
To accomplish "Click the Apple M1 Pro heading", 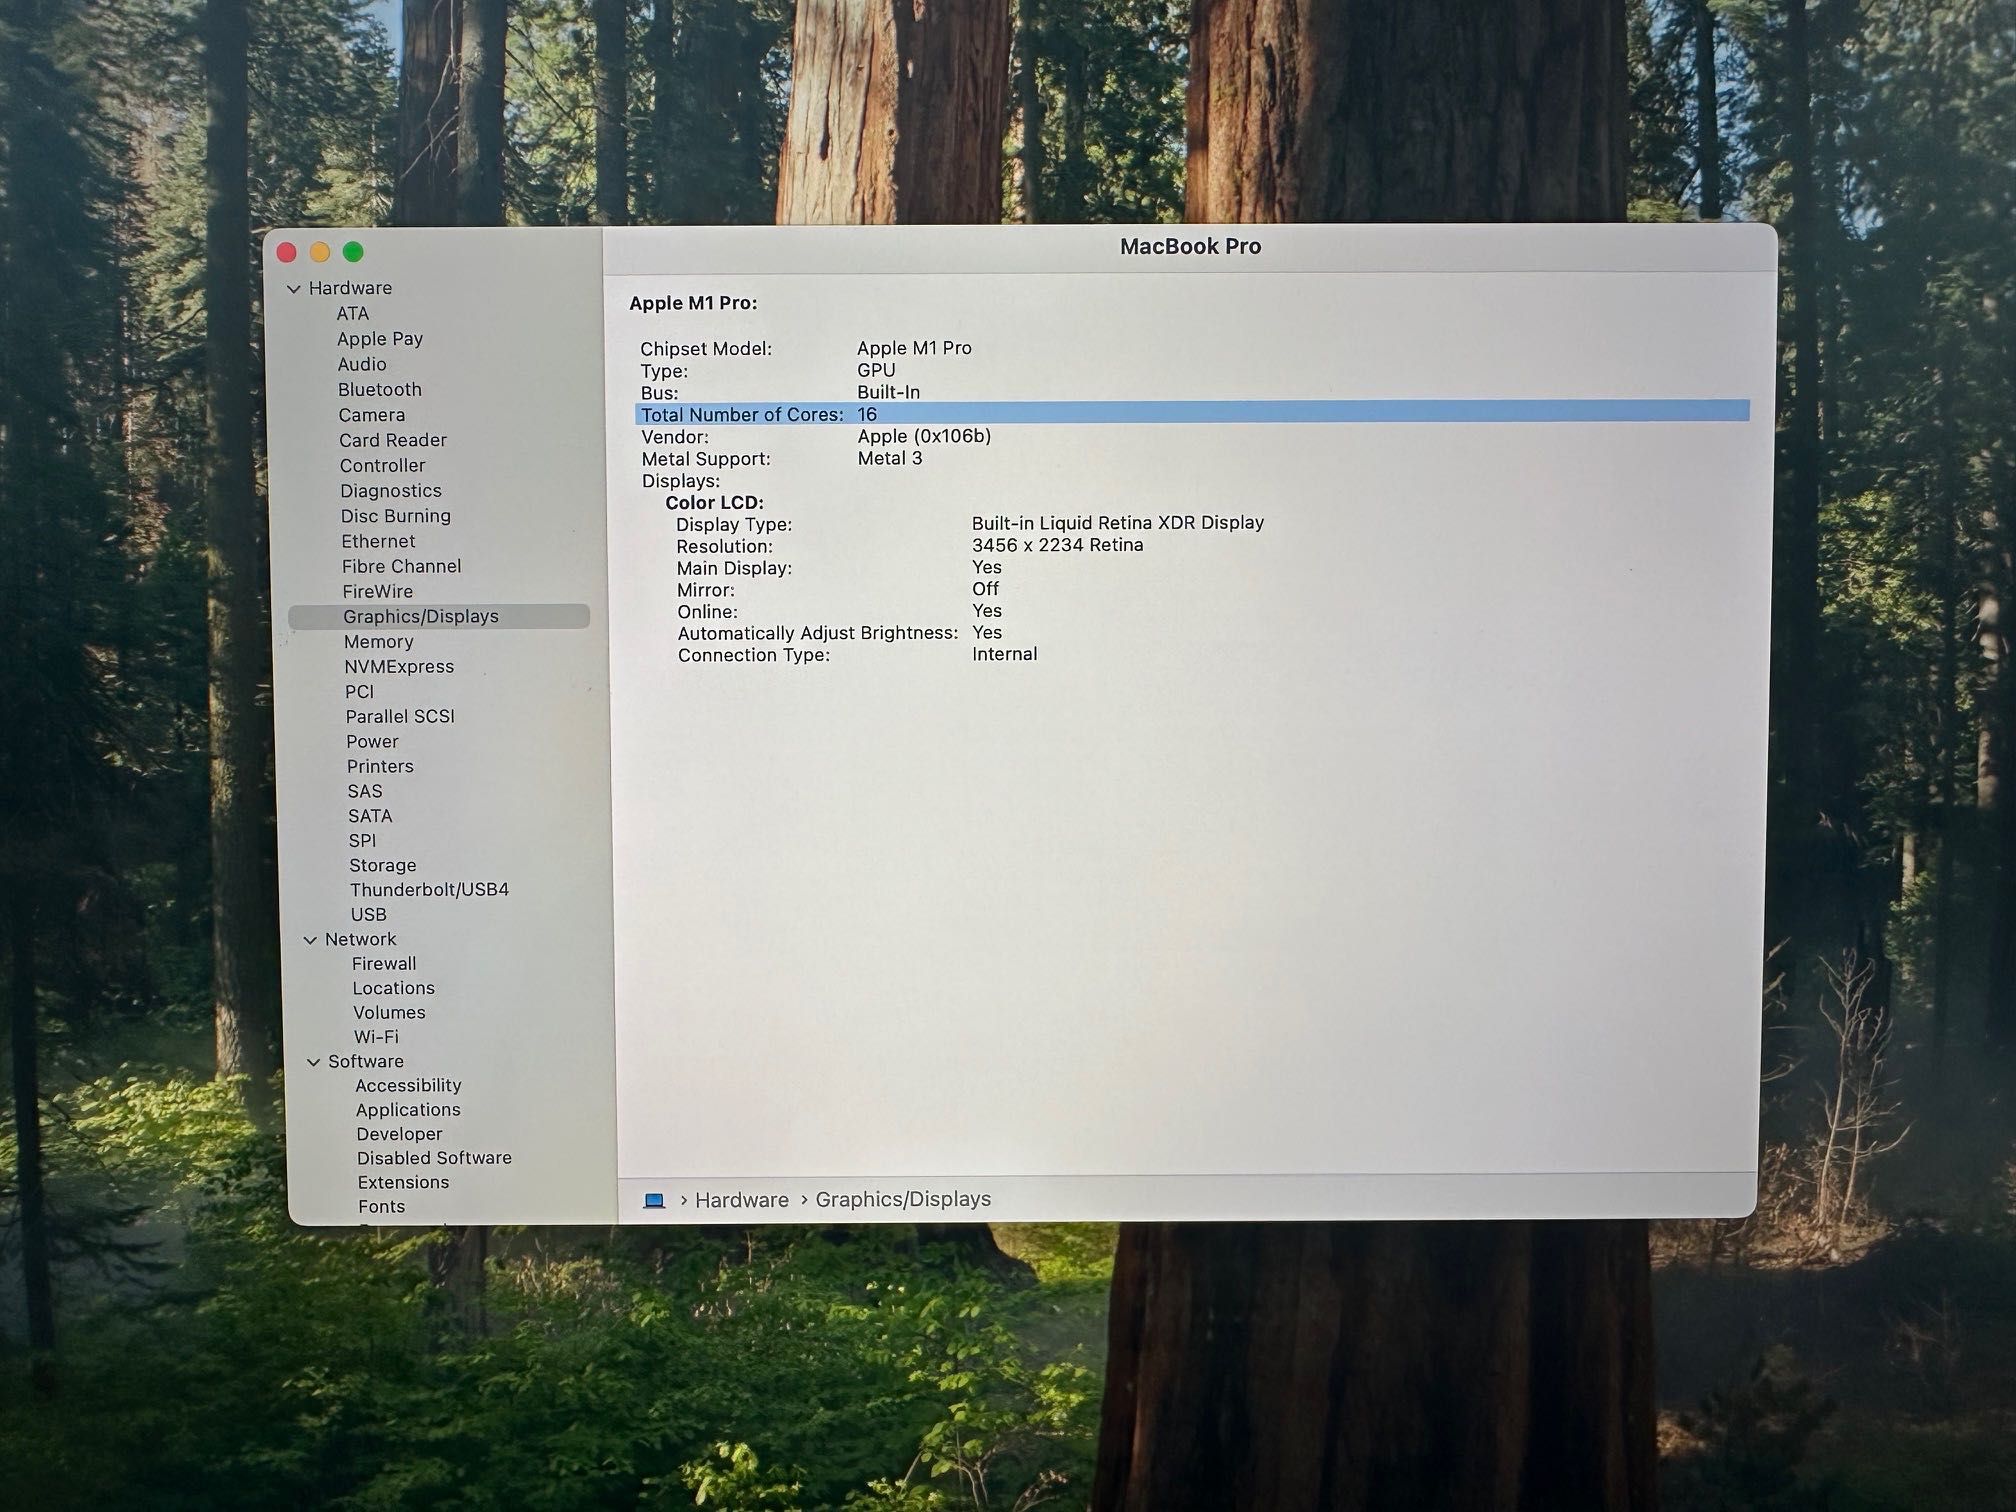I will (x=693, y=302).
